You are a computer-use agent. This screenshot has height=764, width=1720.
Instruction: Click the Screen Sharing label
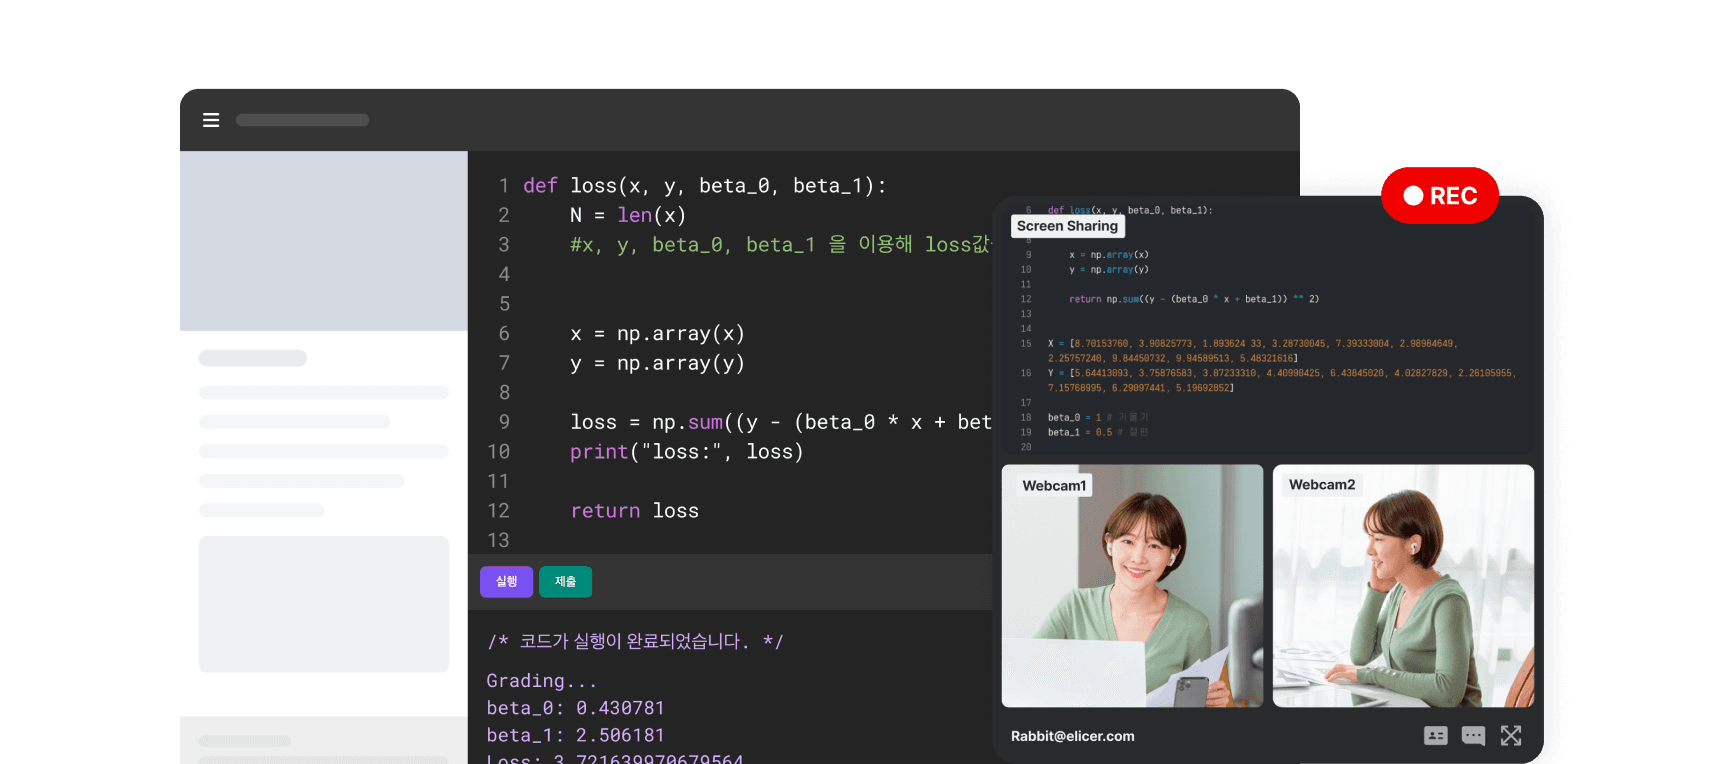pyautogui.click(x=1067, y=226)
